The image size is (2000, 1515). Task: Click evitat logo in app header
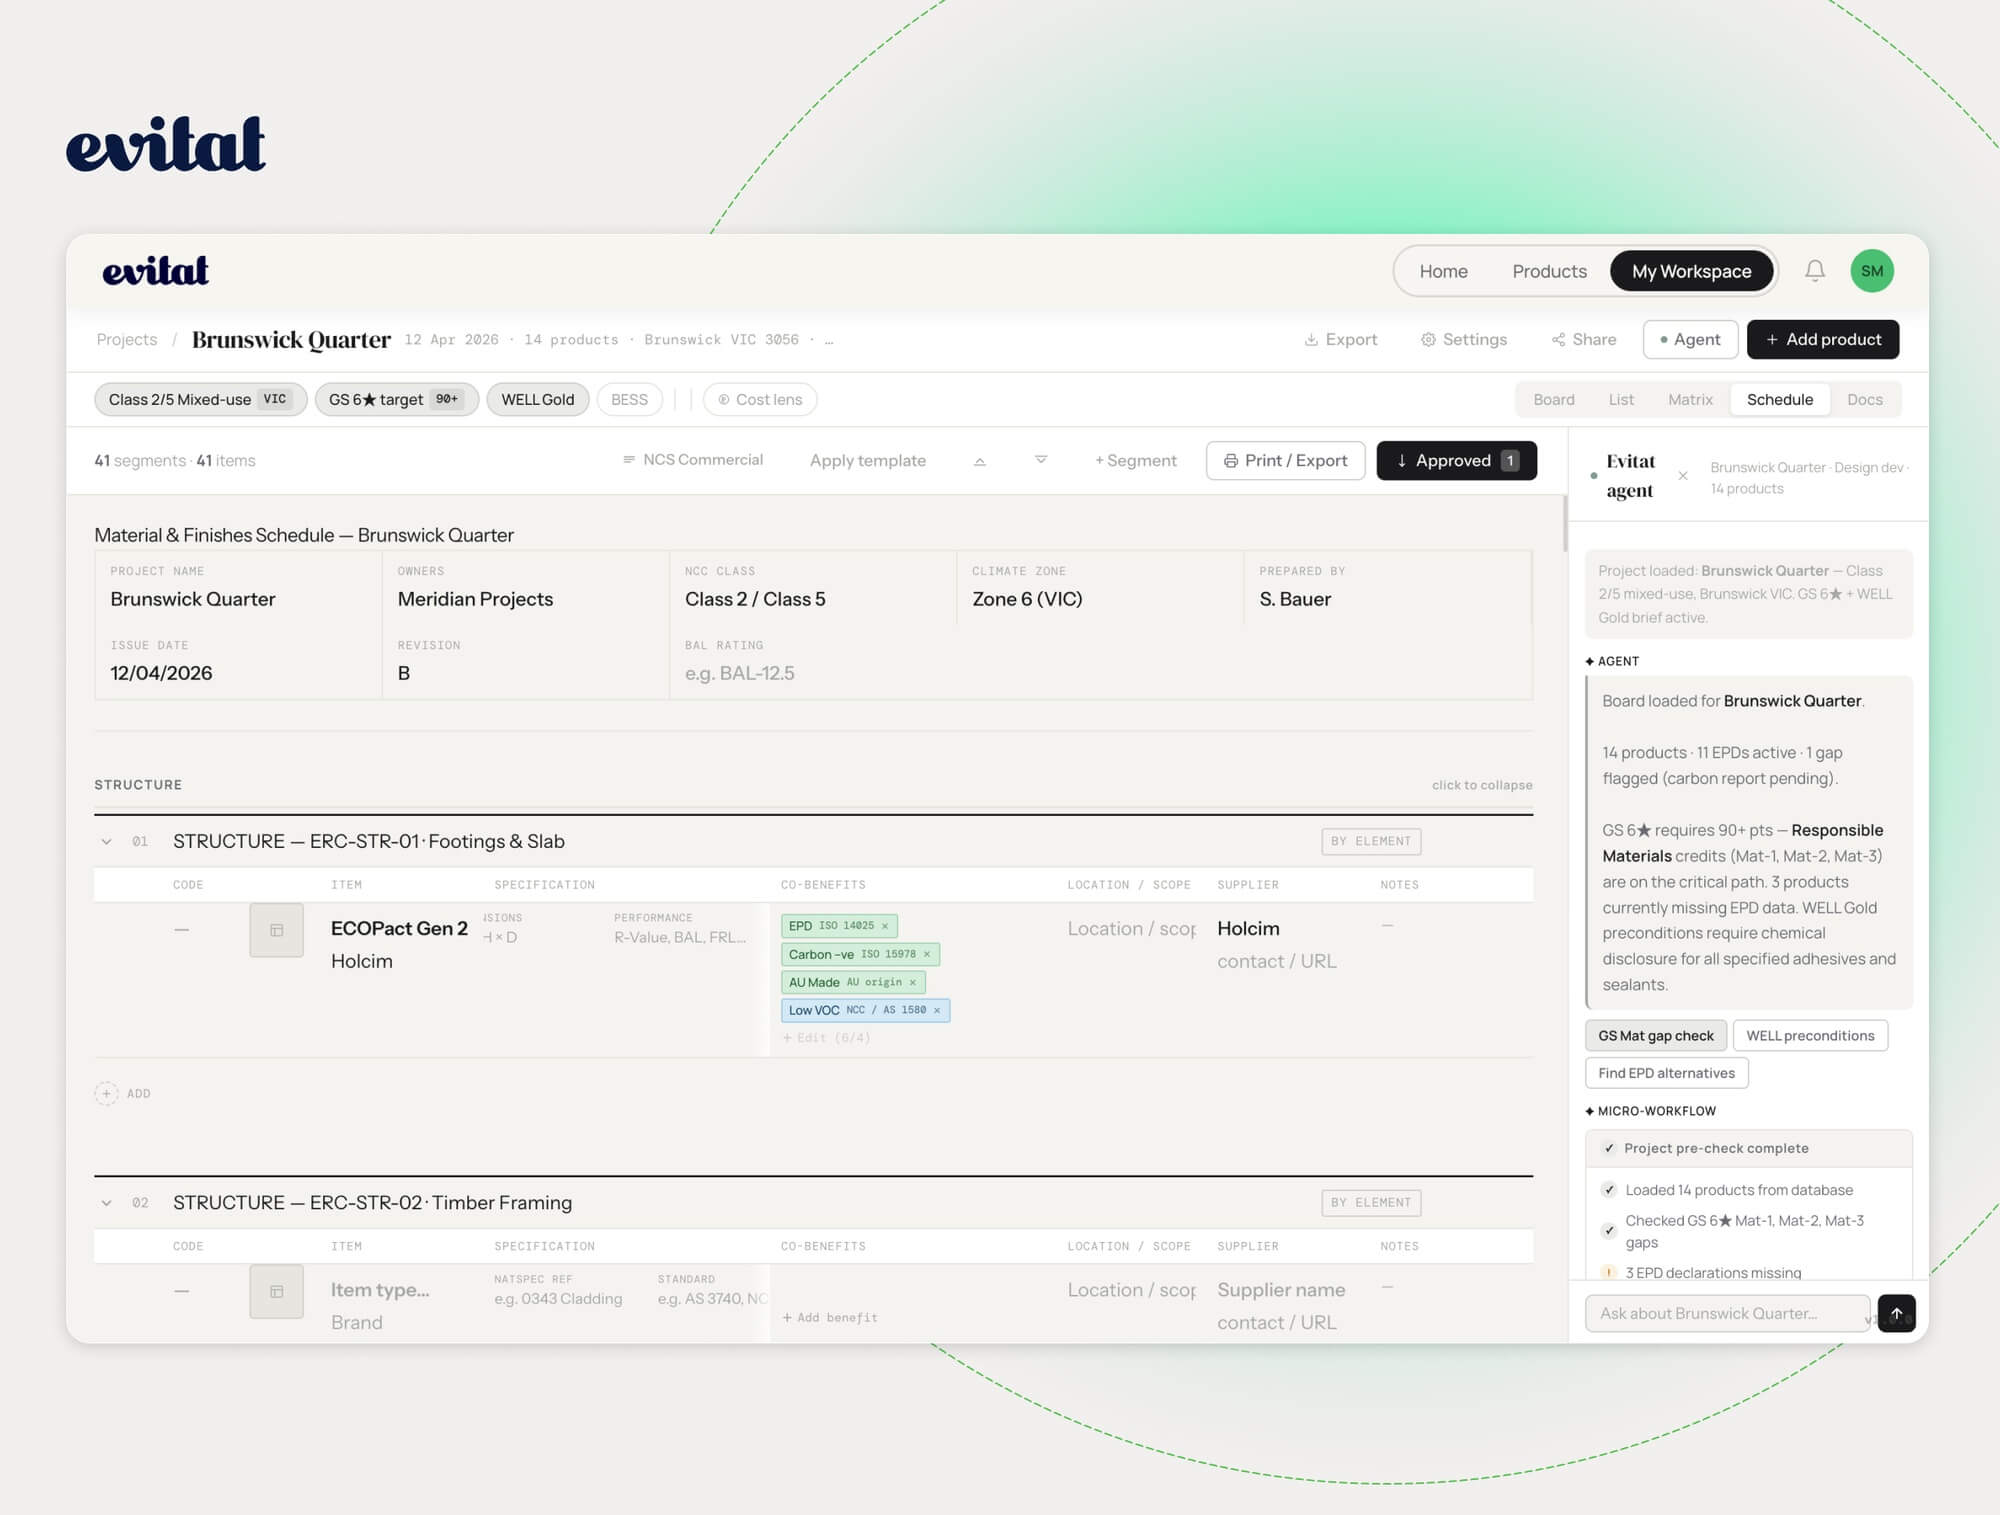coord(156,271)
